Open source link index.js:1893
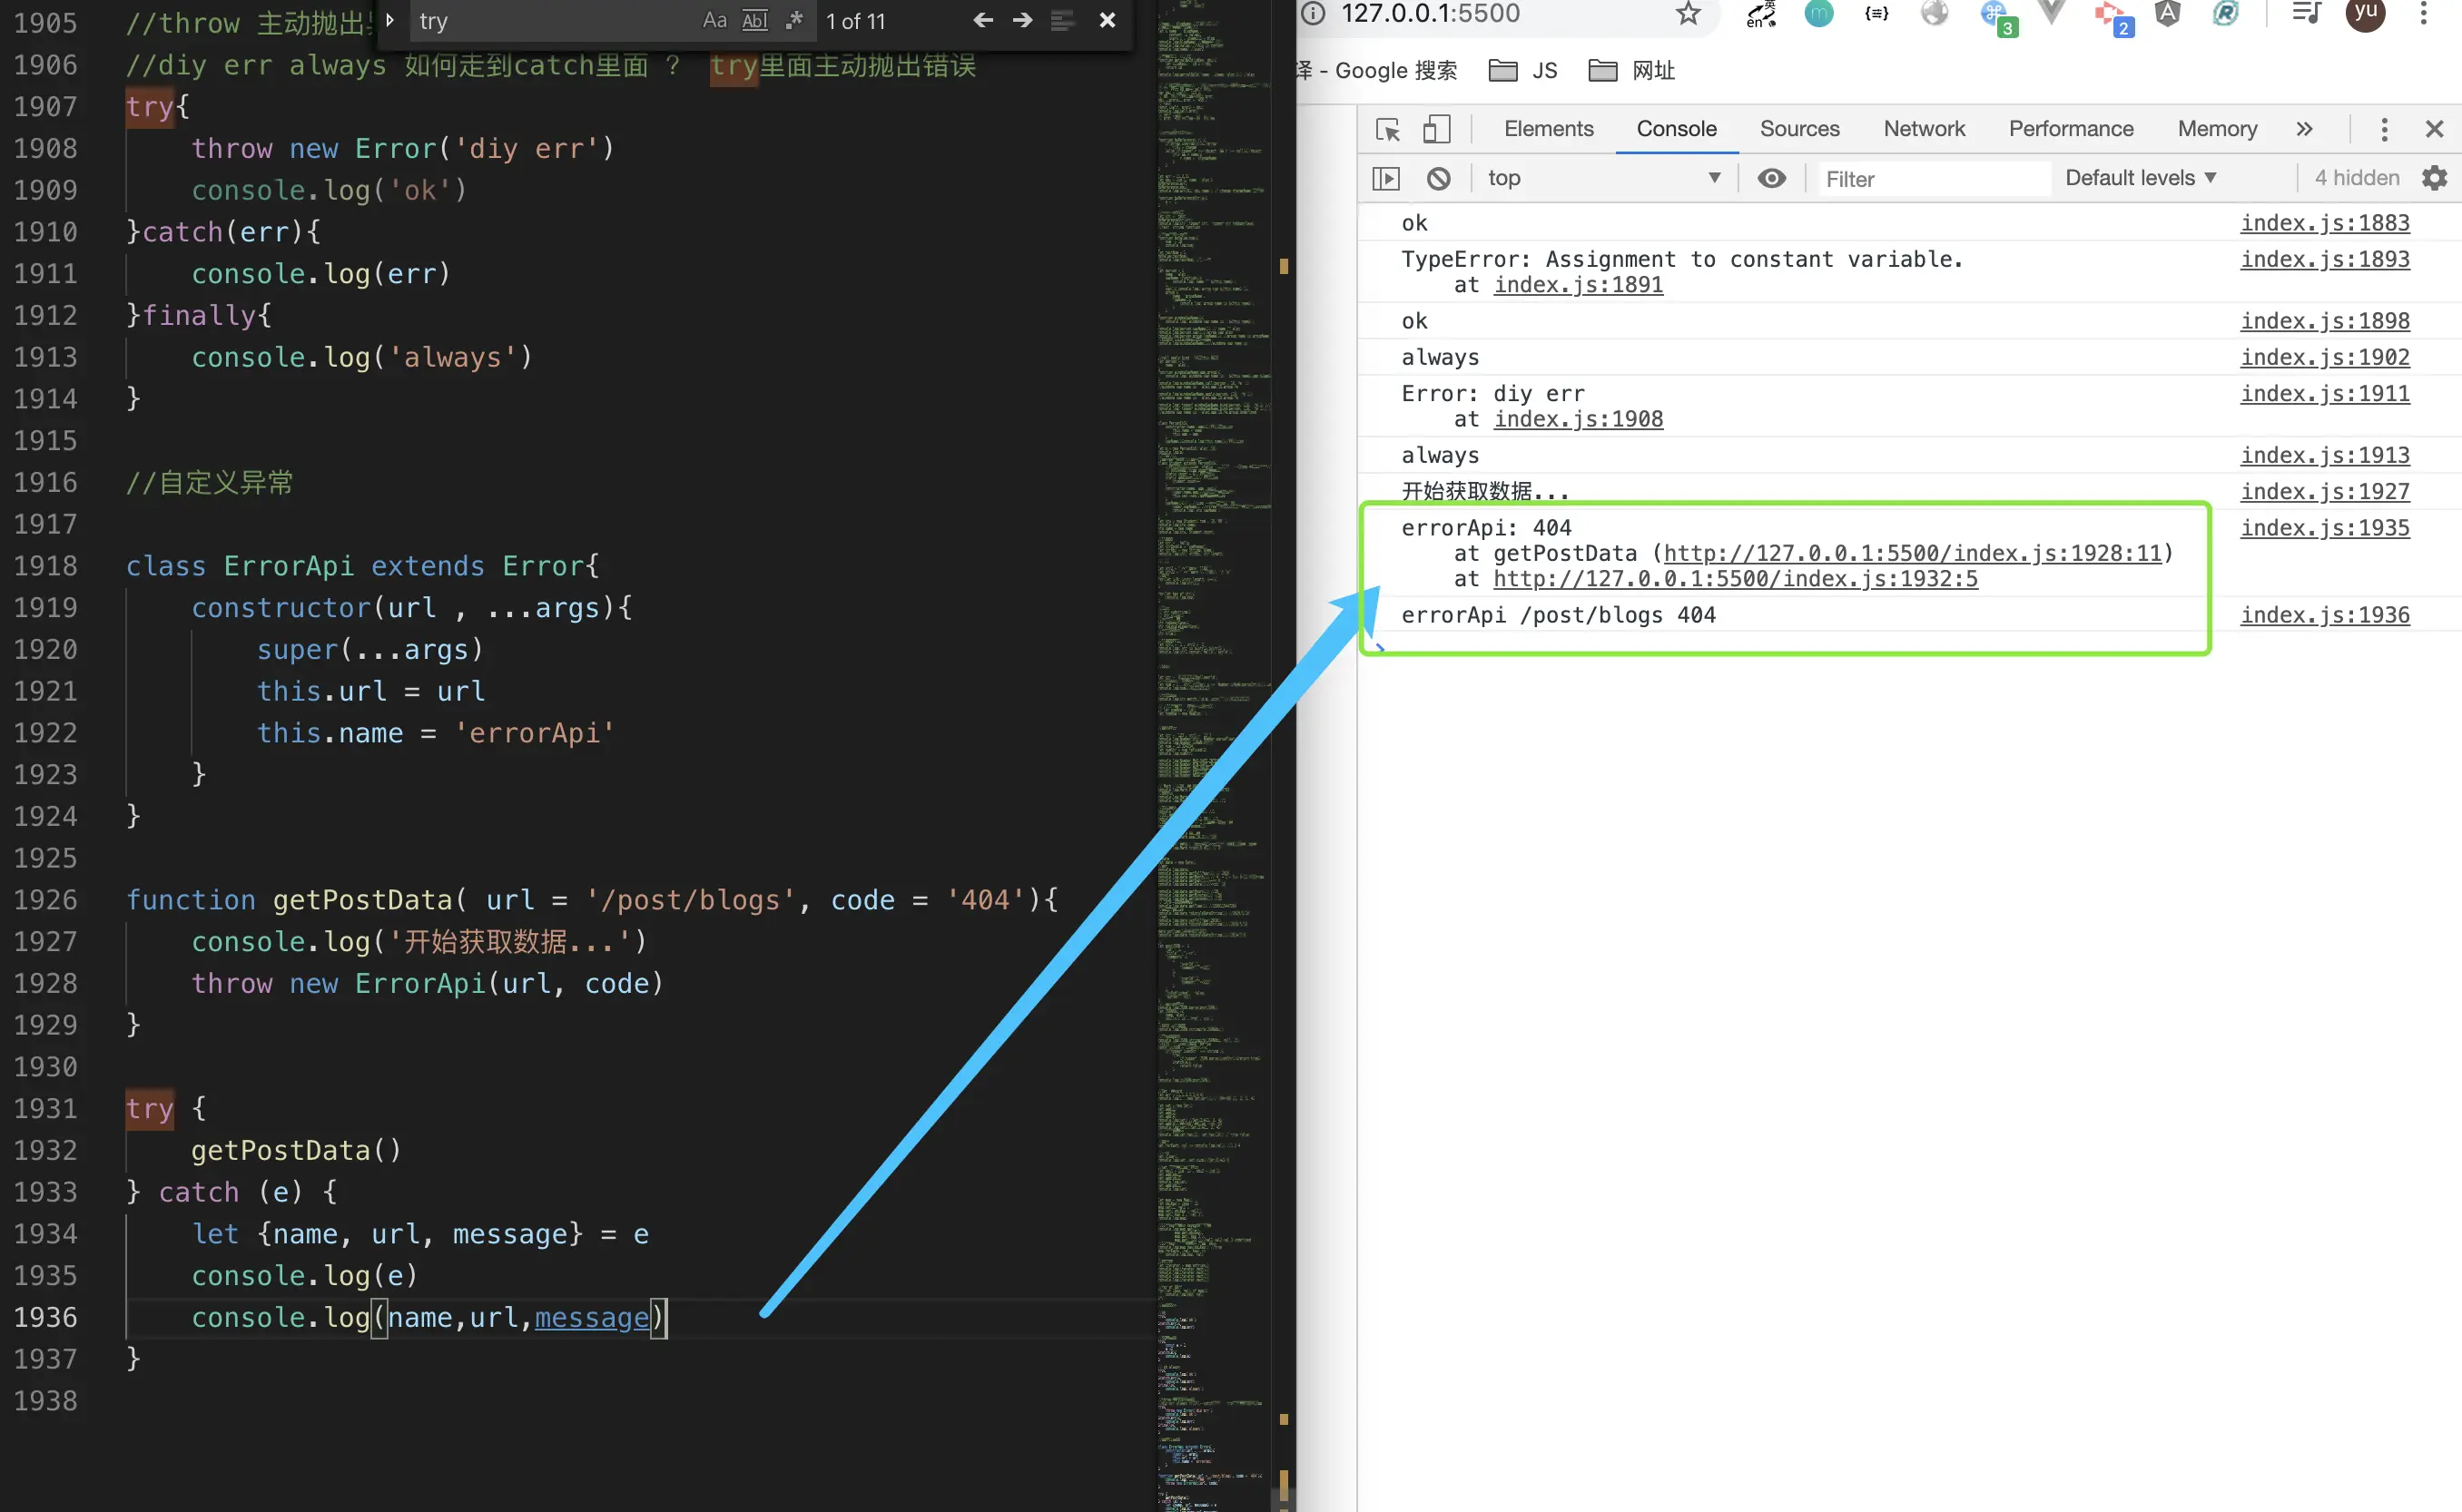This screenshot has height=1512, width=2462. [2324, 259]
